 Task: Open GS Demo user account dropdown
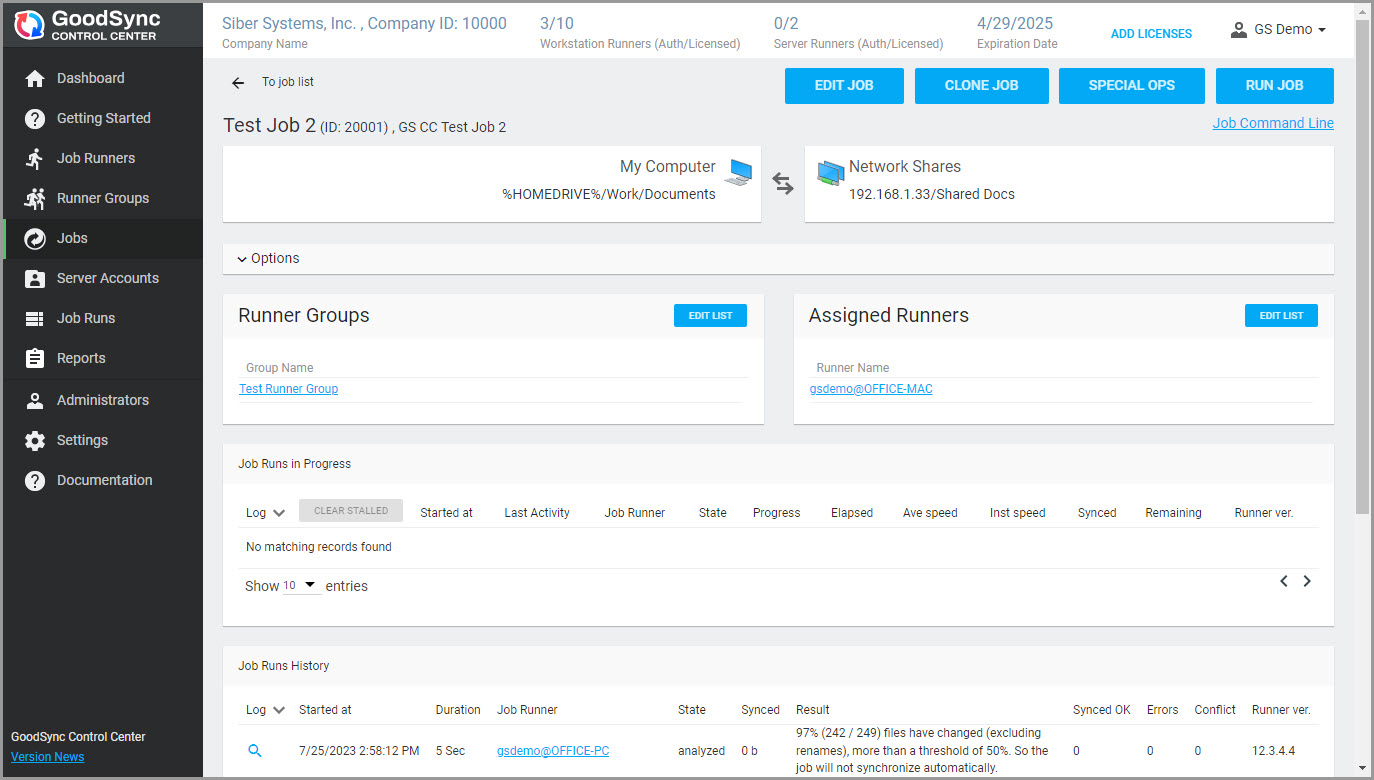pos(1278,30)
